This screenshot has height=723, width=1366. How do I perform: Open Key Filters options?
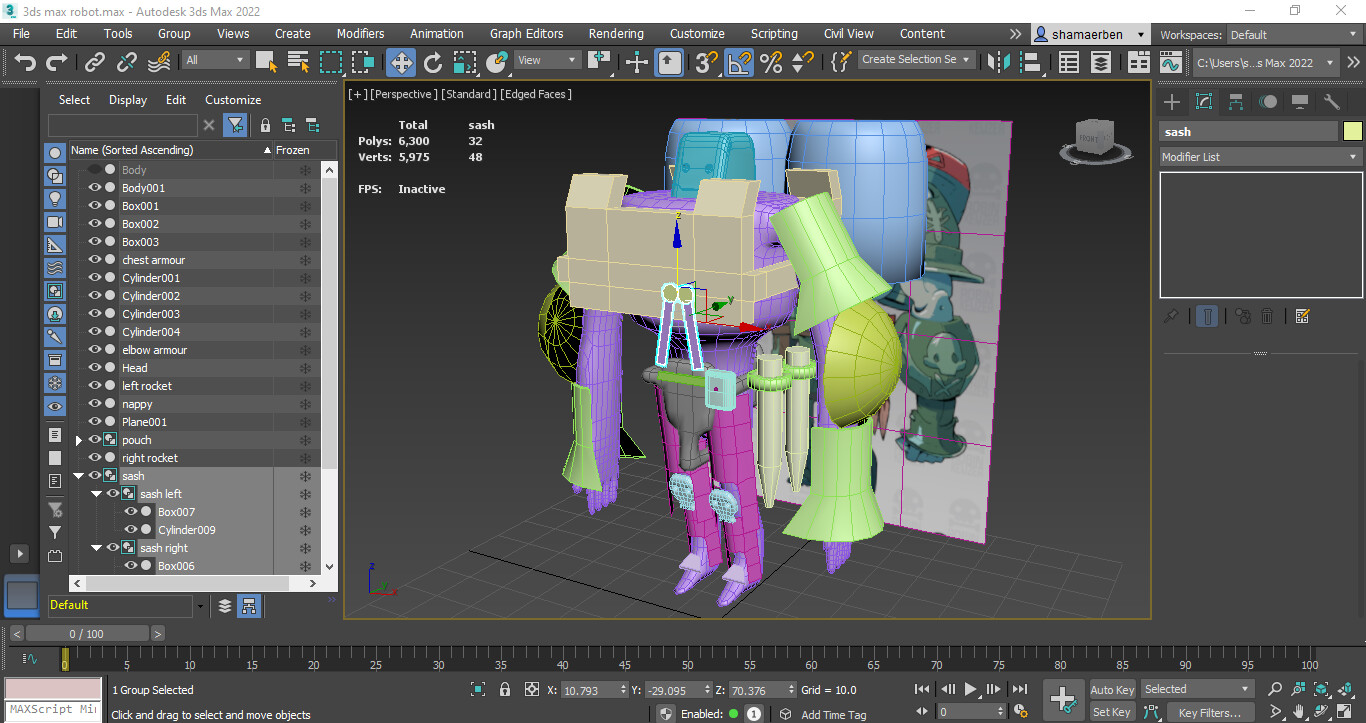1209,712
